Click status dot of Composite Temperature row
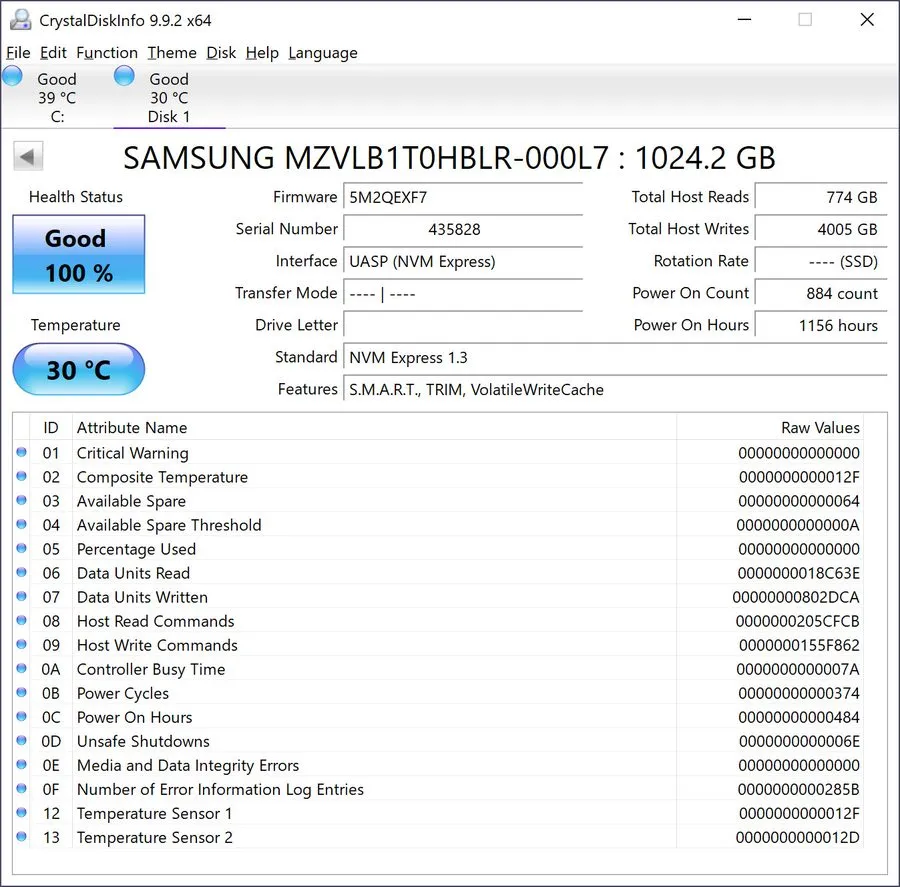 pos(21,477)
